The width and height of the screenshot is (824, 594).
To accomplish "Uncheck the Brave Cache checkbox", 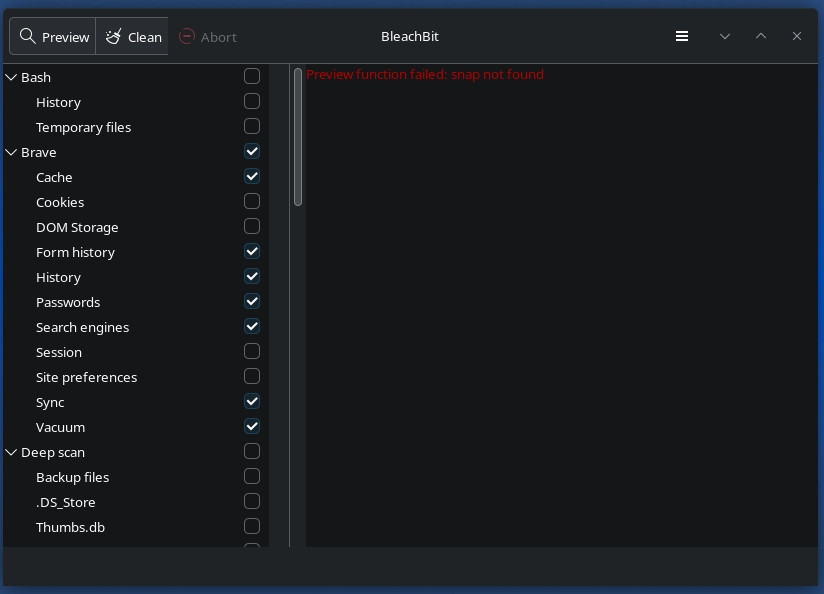I will click(x=252, y=177).
